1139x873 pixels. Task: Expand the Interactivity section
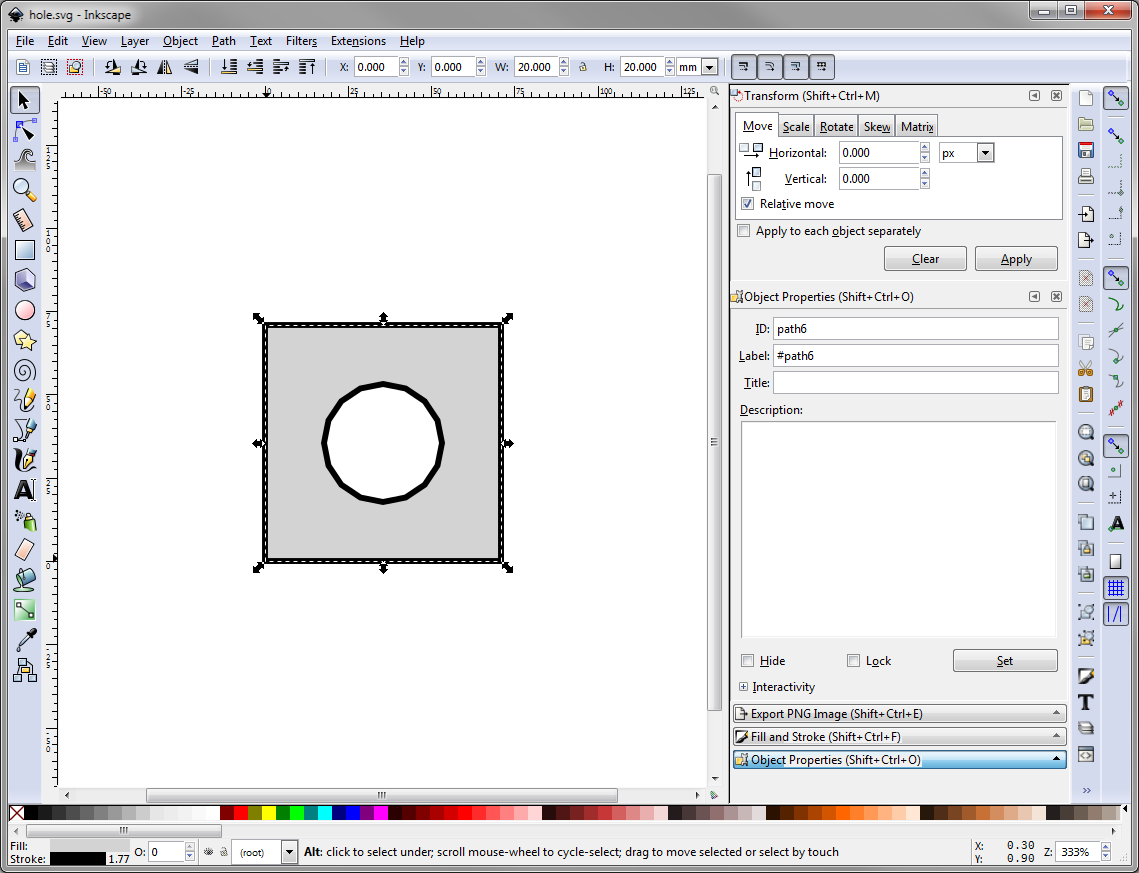tap(743, 687)
